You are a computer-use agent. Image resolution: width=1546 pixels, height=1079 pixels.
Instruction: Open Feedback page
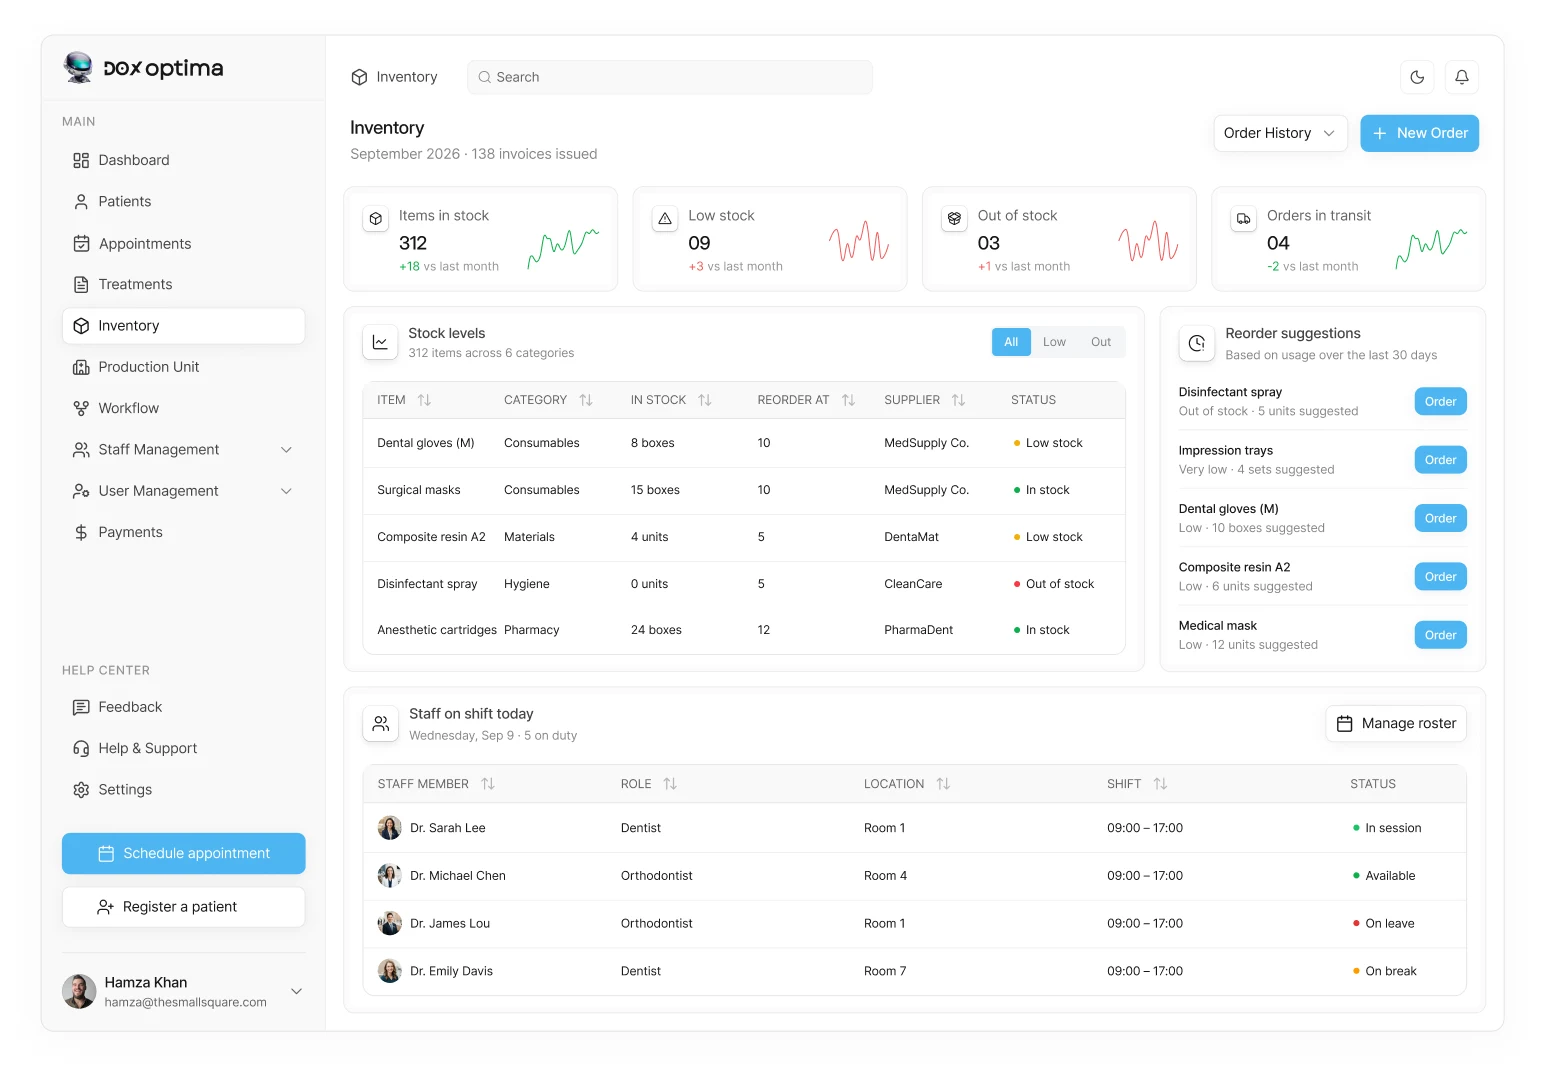(183, 707)
